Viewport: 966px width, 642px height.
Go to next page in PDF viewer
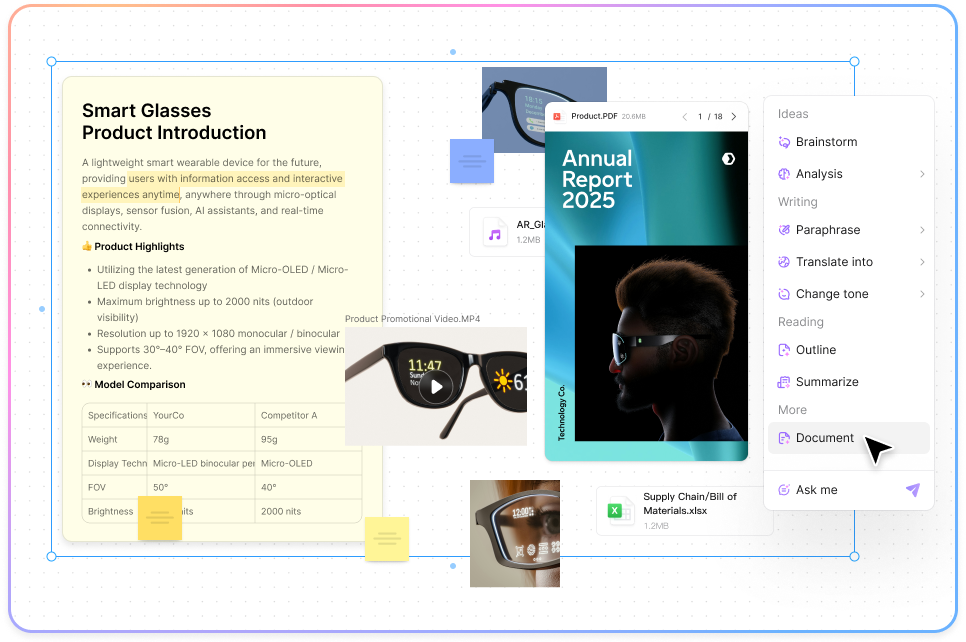[x=733, y=117]
